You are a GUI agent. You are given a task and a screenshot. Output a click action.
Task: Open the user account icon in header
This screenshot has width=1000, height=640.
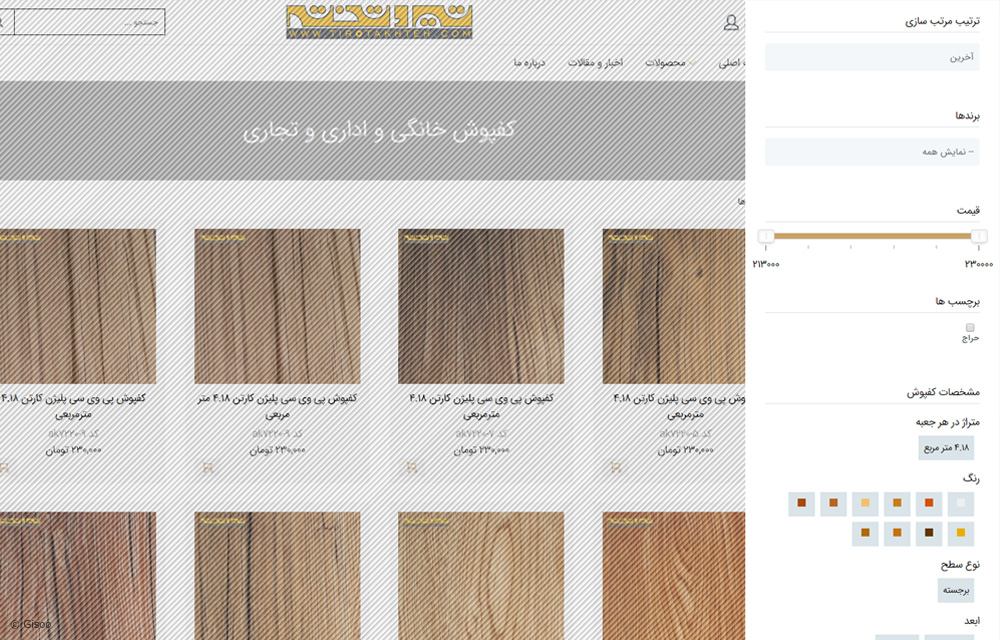(731, 22)
